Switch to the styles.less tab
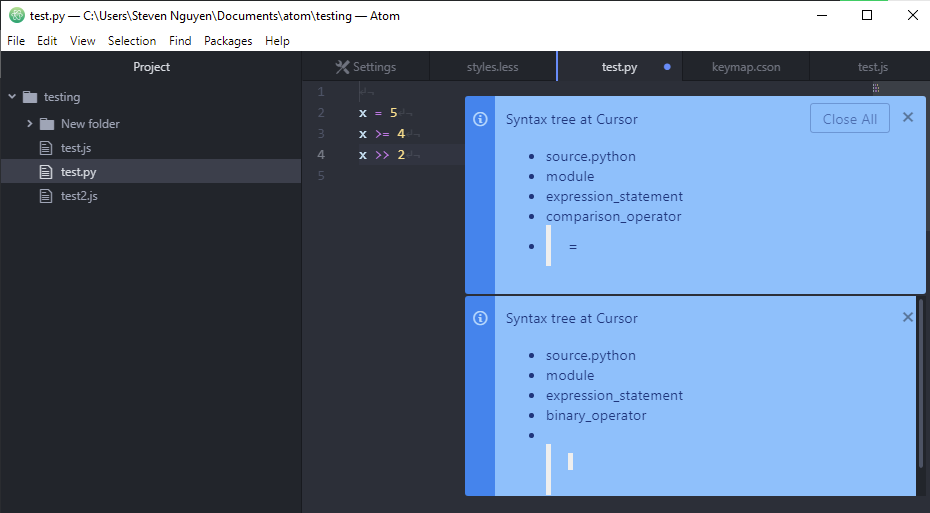 tap(492, 67)
